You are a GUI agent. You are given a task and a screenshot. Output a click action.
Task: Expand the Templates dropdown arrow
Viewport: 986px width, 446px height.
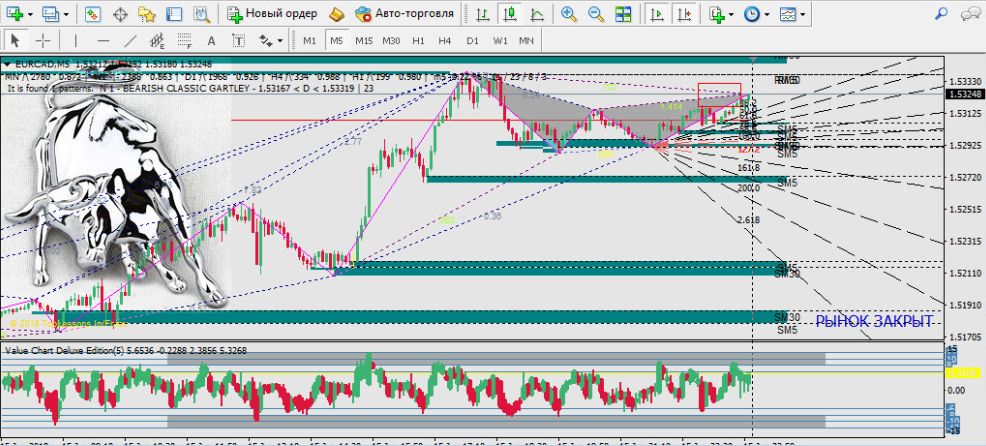pos(802,14)
